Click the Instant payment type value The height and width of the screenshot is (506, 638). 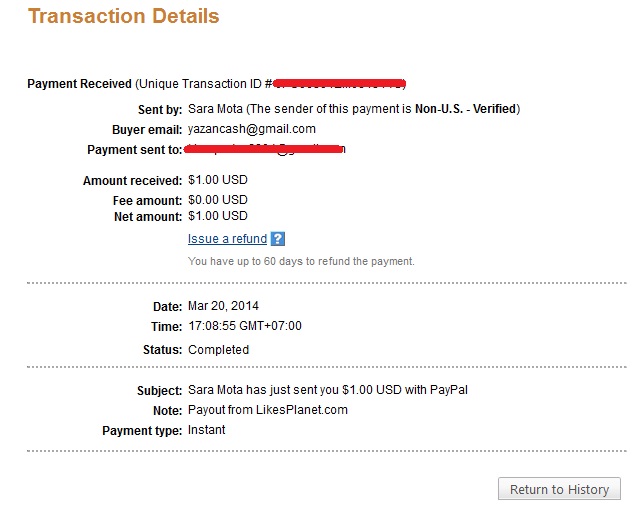point(206,430)
